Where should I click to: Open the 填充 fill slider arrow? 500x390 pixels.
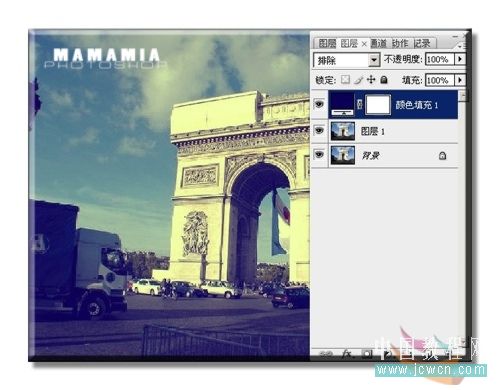(460, 80)
